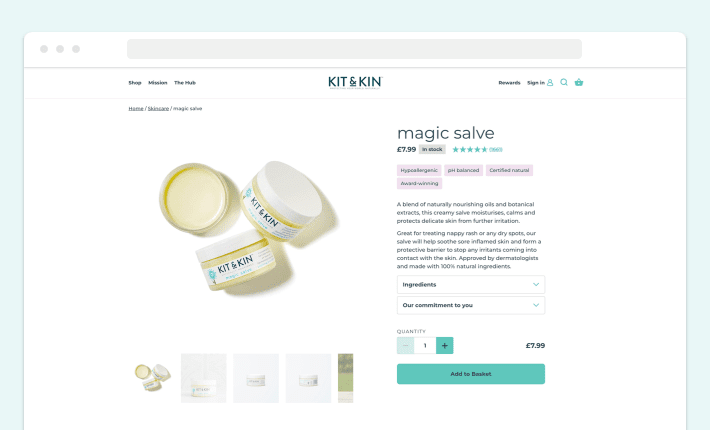Increase quantity with the plus button

coord(445,345)
